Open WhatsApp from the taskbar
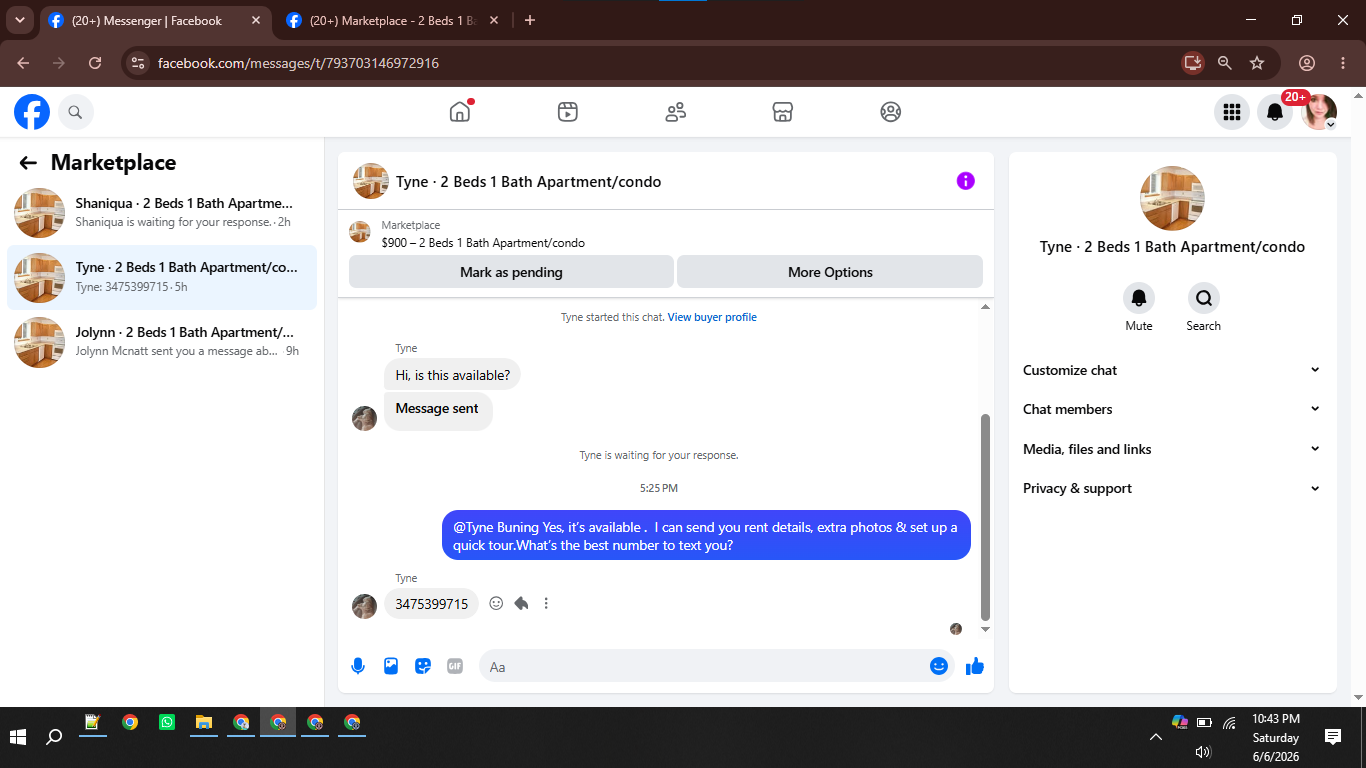 coord(166,722)
